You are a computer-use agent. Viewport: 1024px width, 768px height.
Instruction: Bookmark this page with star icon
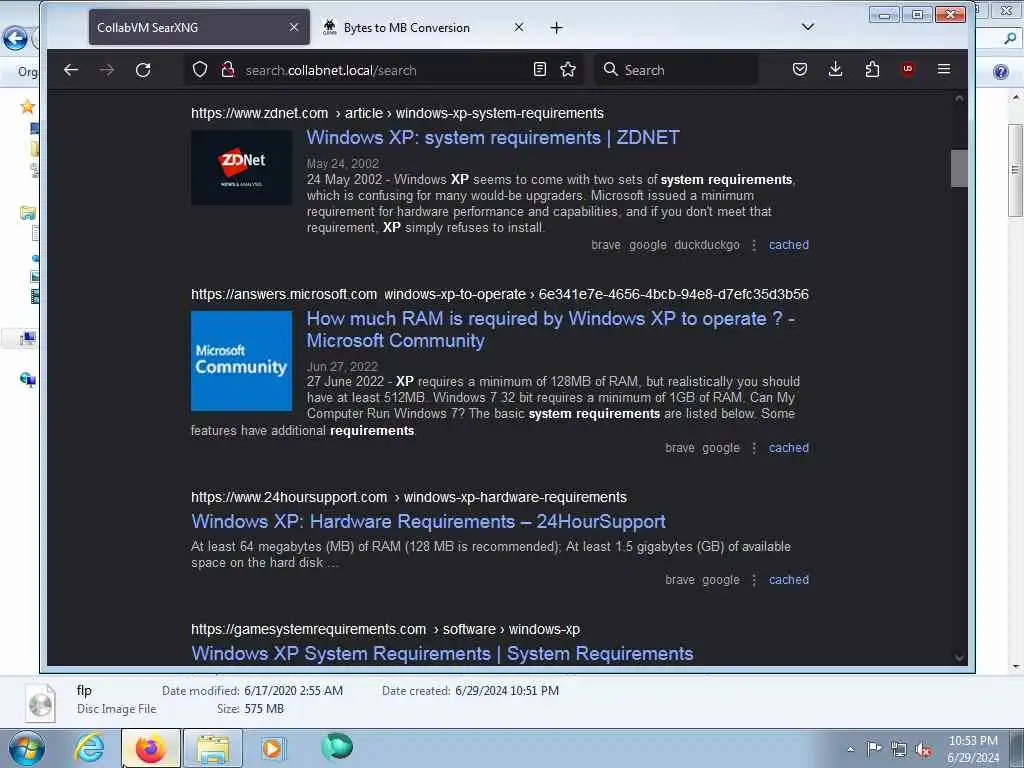click(x=568, y=69)
